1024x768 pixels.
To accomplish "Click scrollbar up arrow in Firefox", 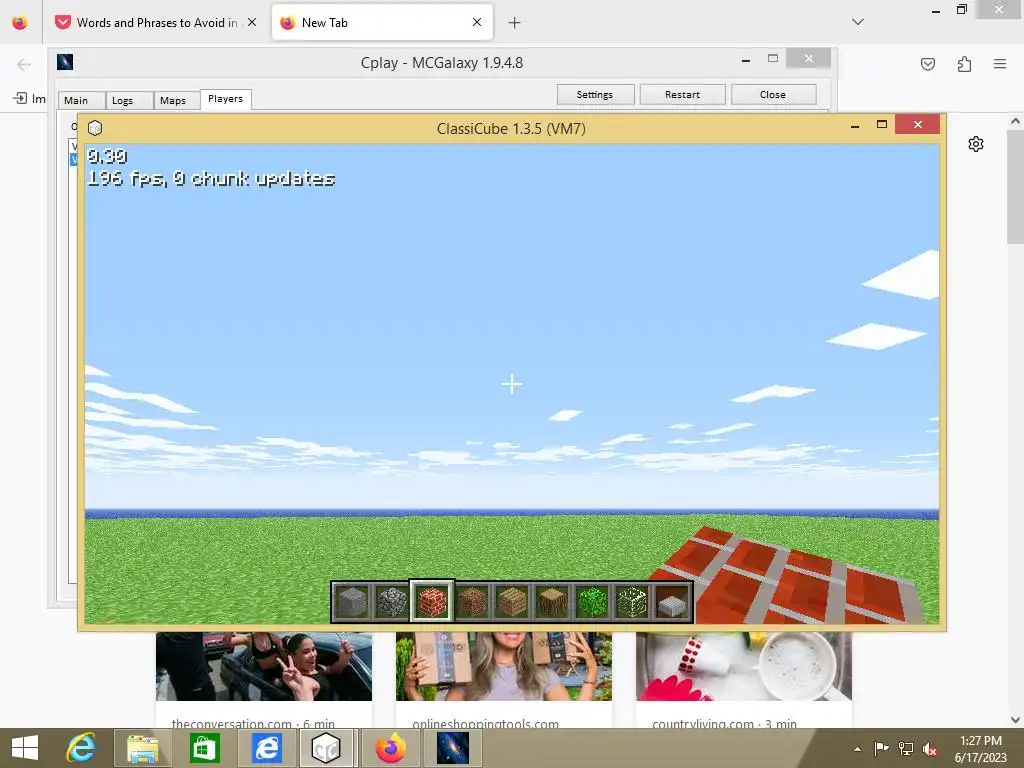I will click(x=1015, y=121).
